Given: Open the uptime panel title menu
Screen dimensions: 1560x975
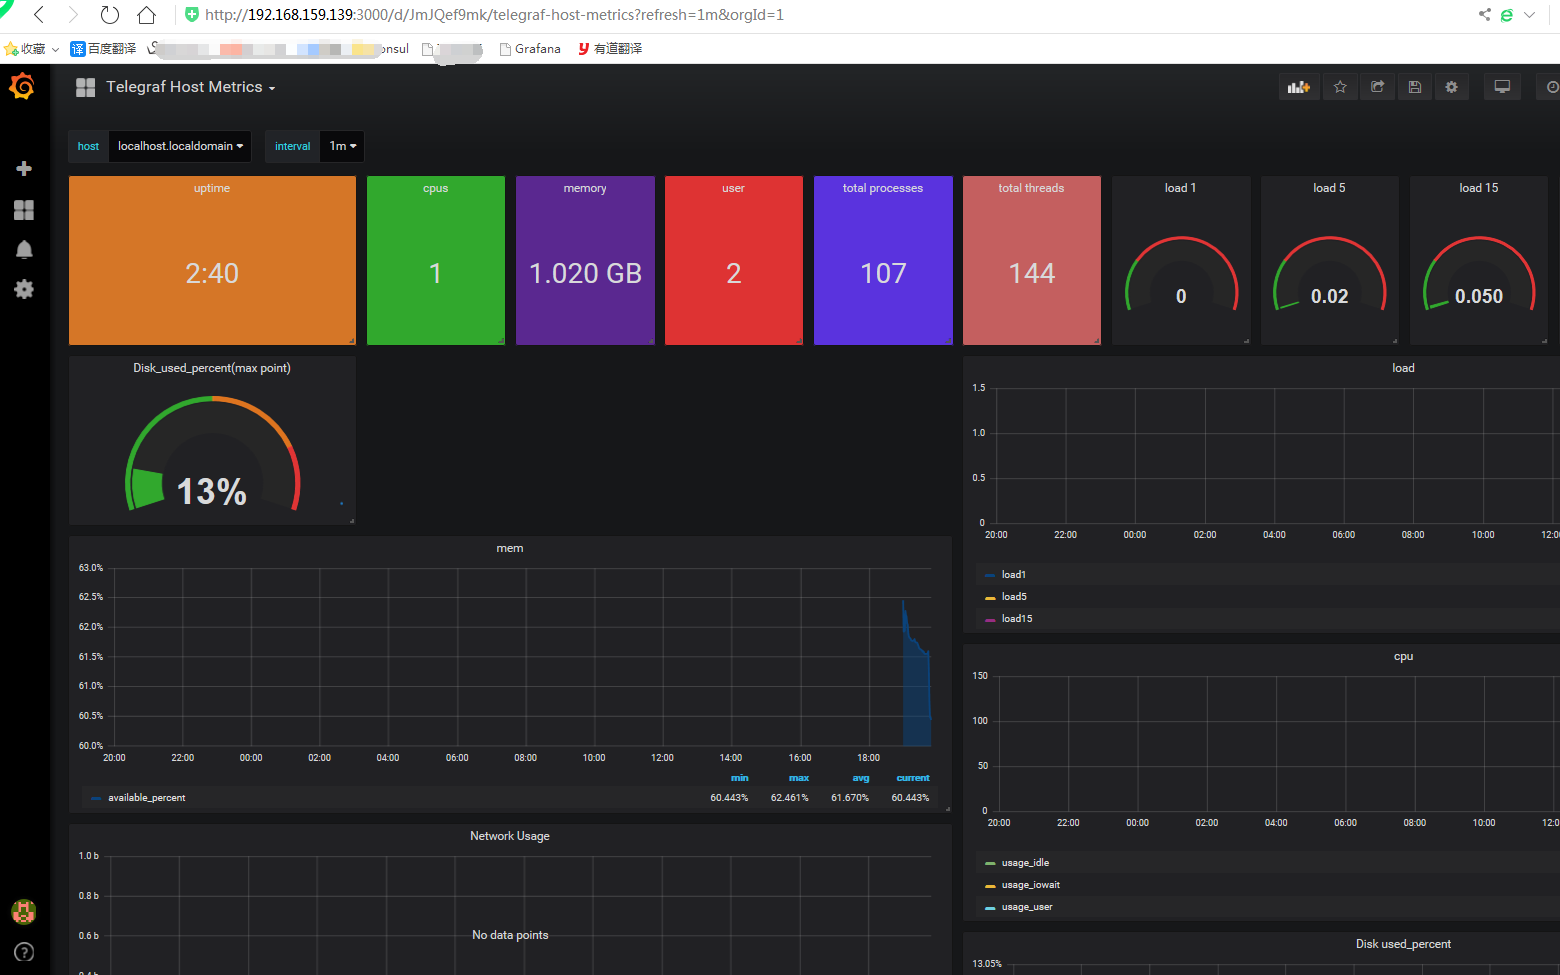Looking at the screenshot, I should point(212,188).
